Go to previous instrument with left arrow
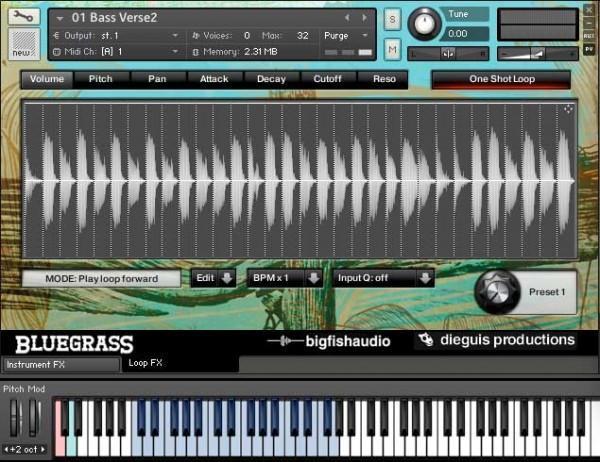This screenshot has height=462, width=600. click(347, 17)
